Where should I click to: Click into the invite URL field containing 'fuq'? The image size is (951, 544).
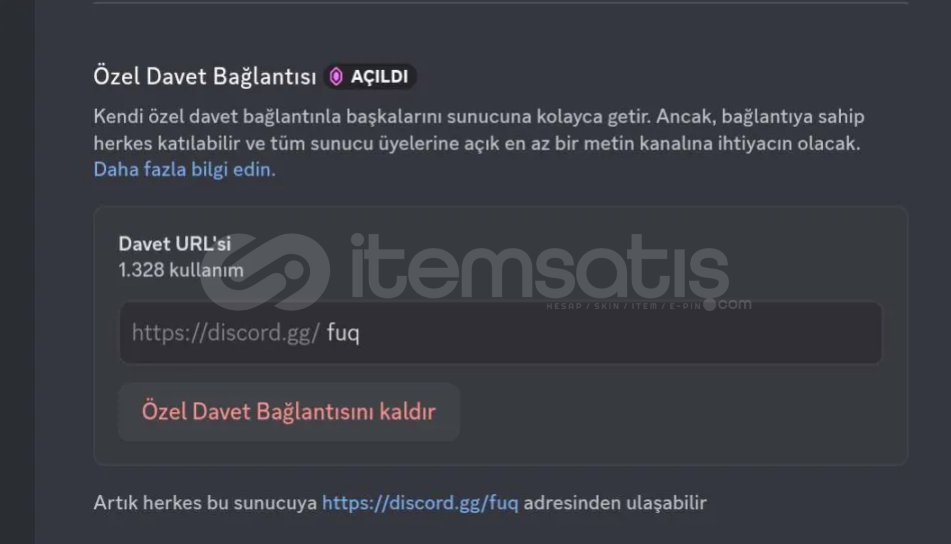pos(500,333)
